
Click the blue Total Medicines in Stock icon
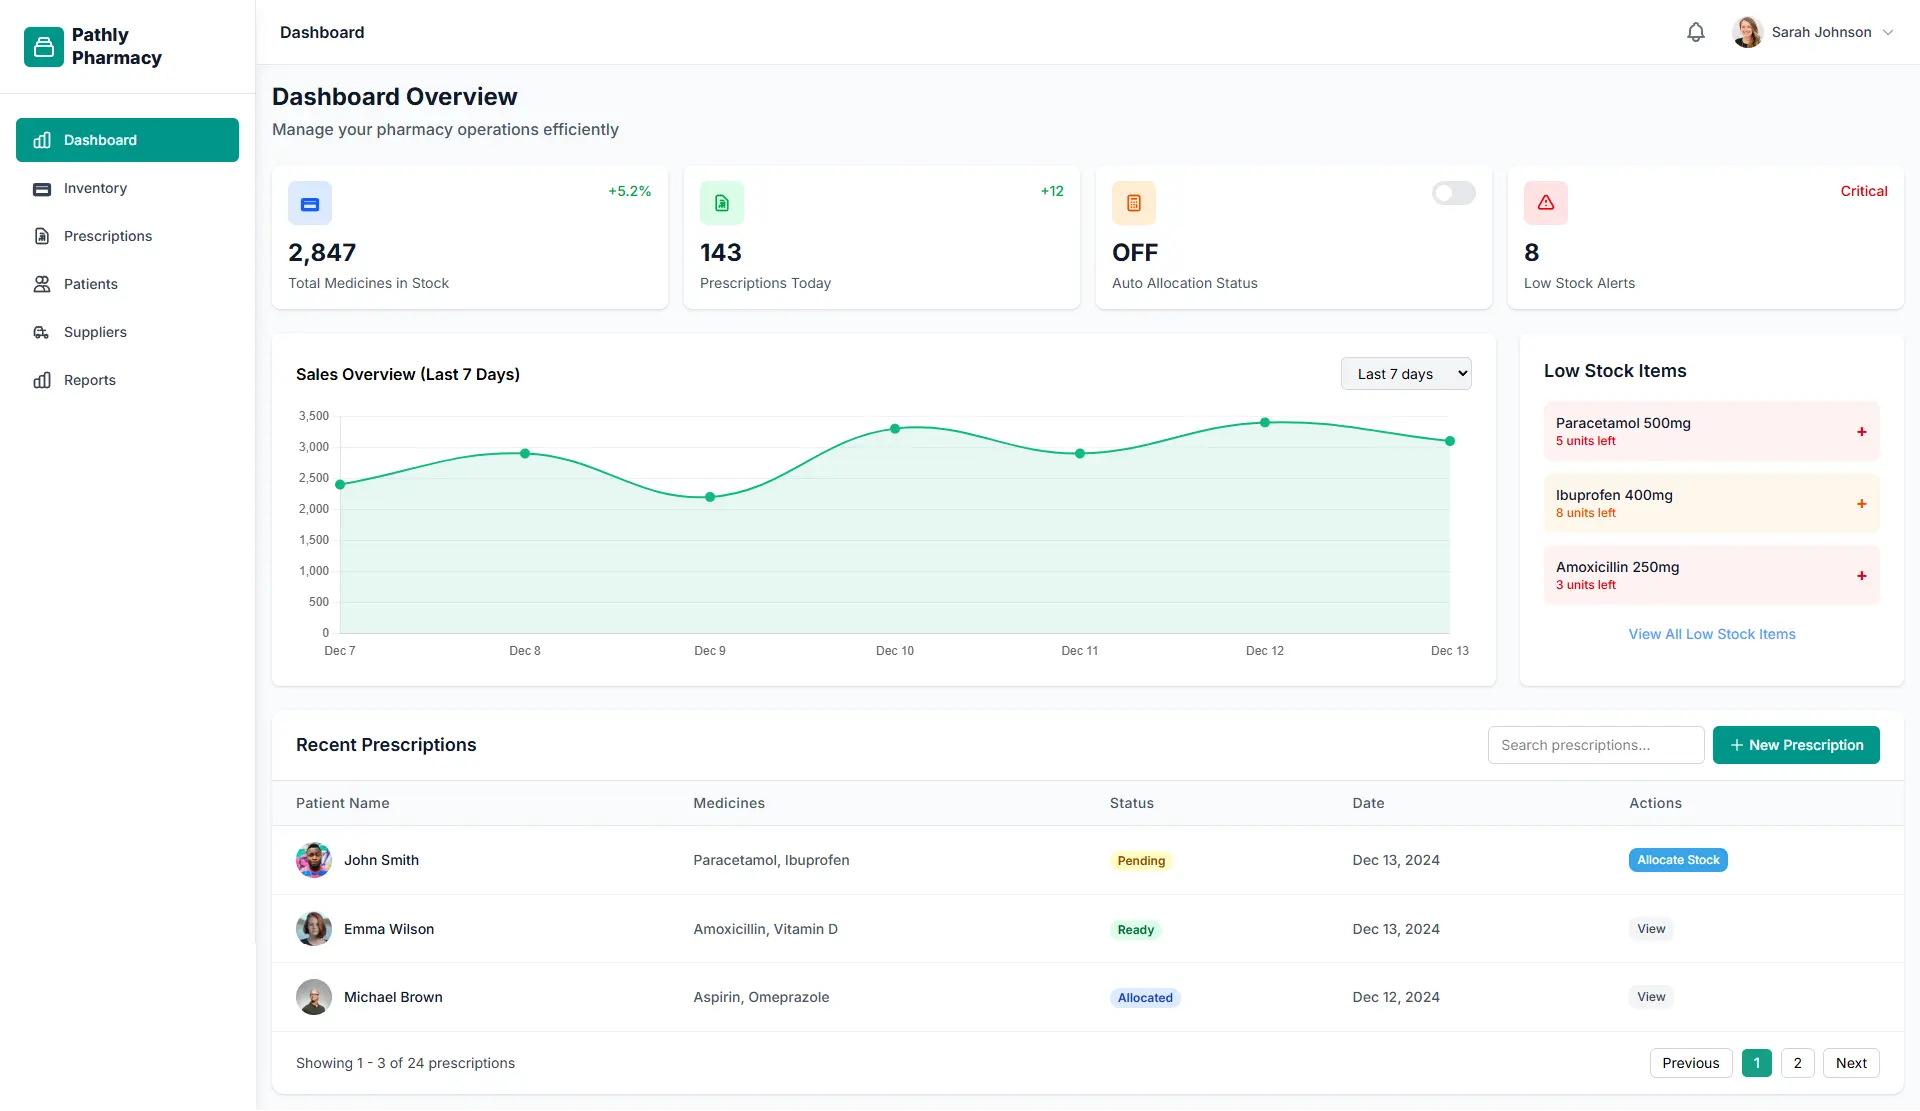(x=310, y=203)
